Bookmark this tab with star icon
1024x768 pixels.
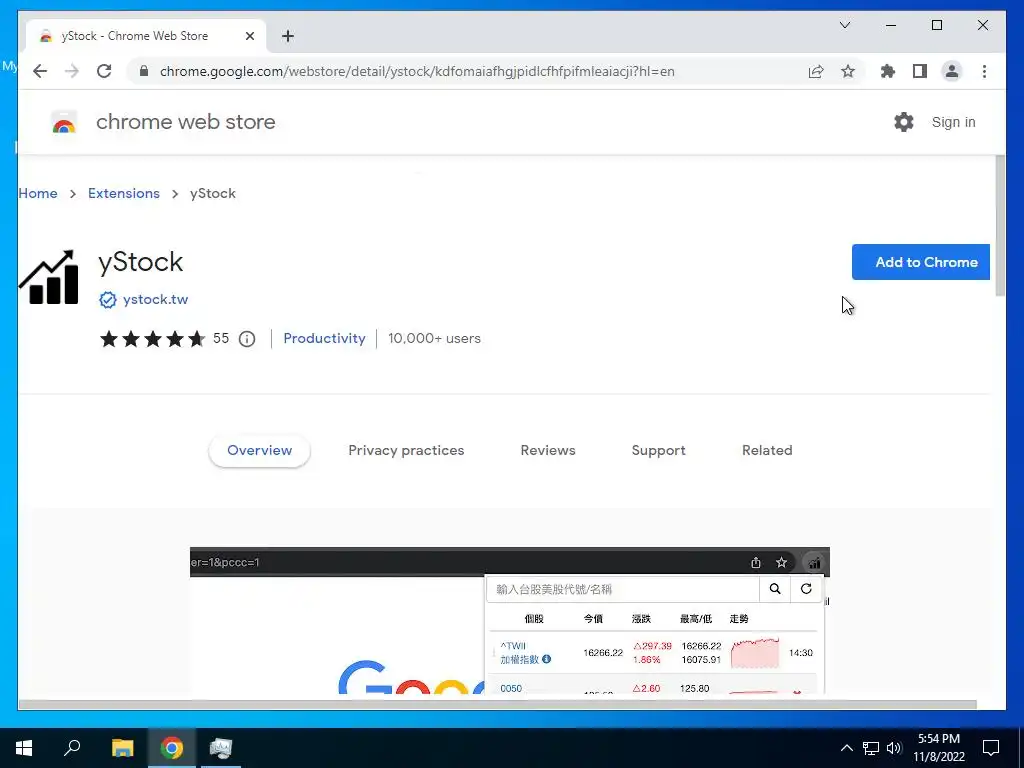[848, 71]
